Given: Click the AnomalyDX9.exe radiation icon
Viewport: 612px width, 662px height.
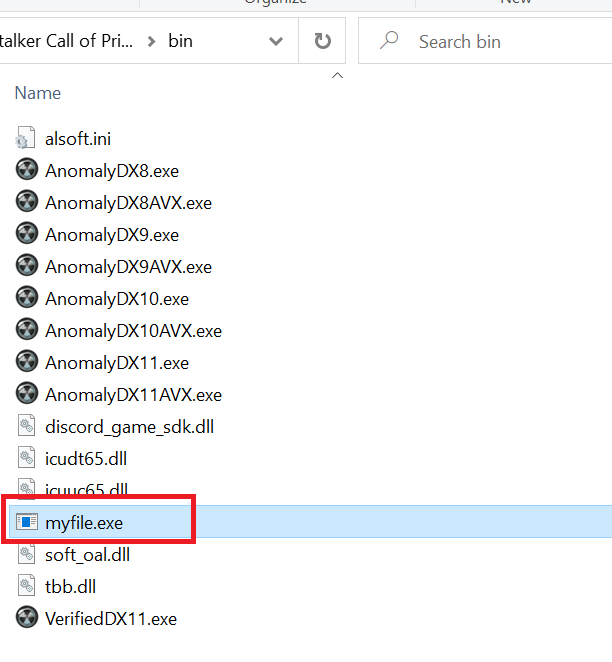Looking at the screenshot, I should [x=27, y=234].
